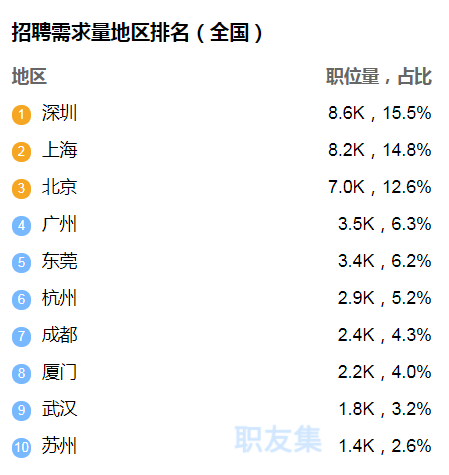Click the 职友集 watermark logo
Viewport: 449px width, 475px height.
[278, 439]
